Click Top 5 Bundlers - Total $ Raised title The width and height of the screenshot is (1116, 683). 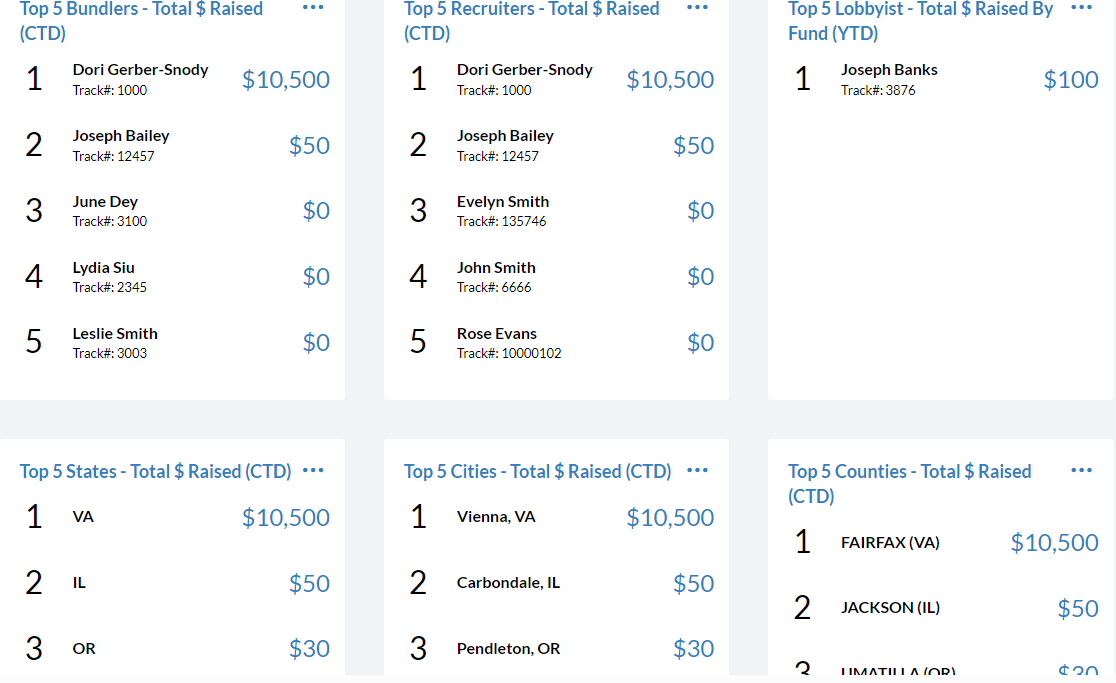[x=141, y=21]
